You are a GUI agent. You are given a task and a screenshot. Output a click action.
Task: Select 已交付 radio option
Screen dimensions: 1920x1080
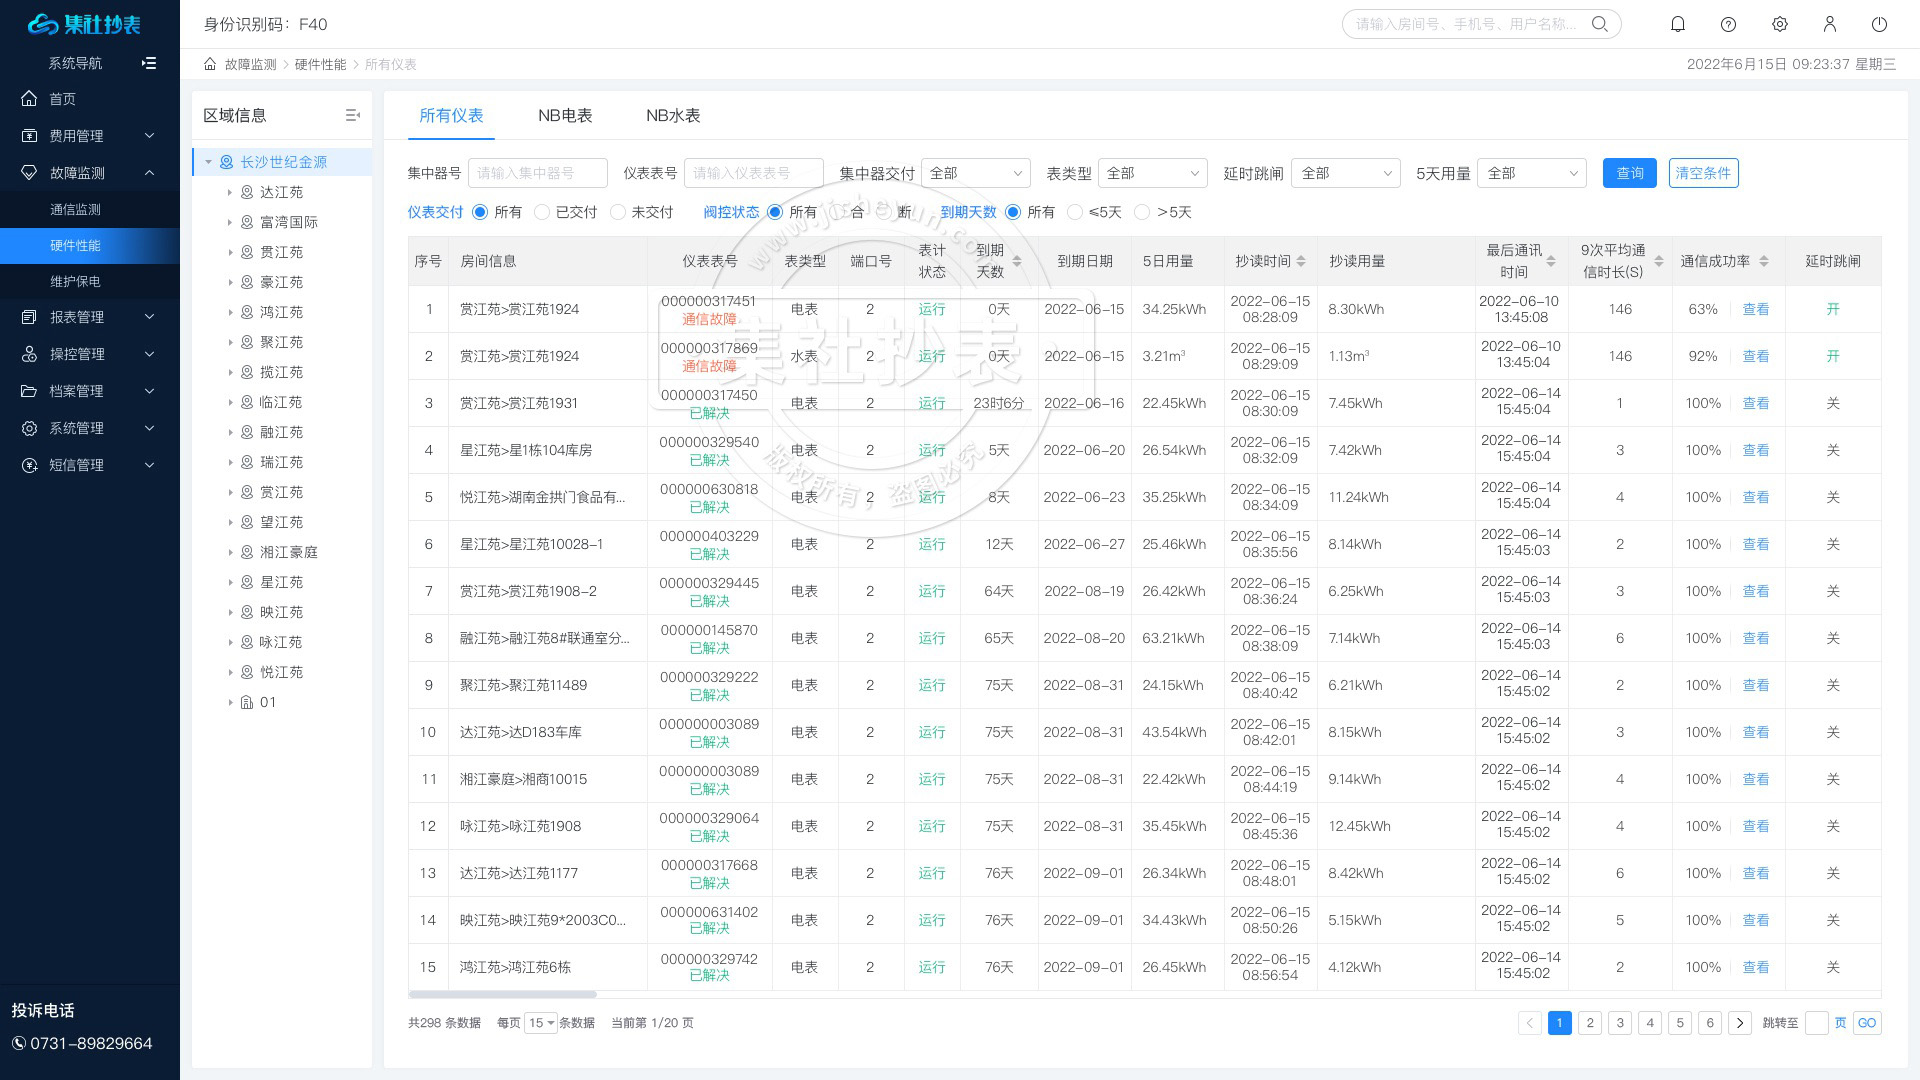[542, 212]
